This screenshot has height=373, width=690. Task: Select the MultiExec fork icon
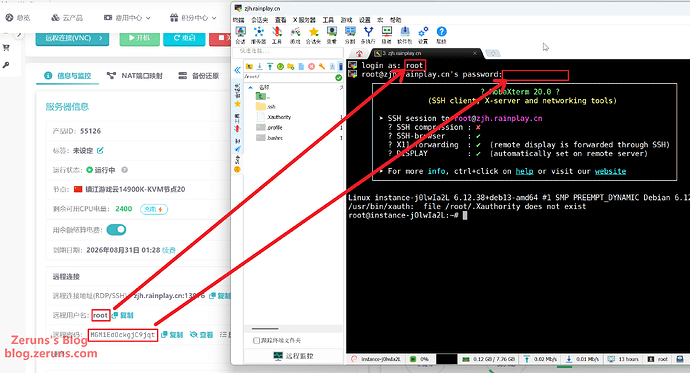click(x=368, y=35)
